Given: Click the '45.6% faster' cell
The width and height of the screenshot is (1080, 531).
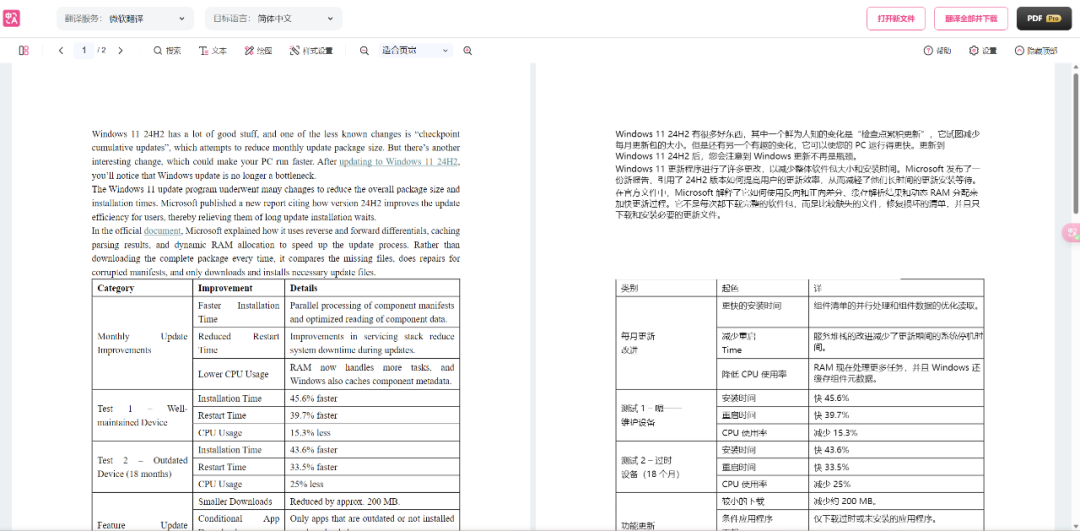Looking at the screenshot, I should tap(372, 398).
